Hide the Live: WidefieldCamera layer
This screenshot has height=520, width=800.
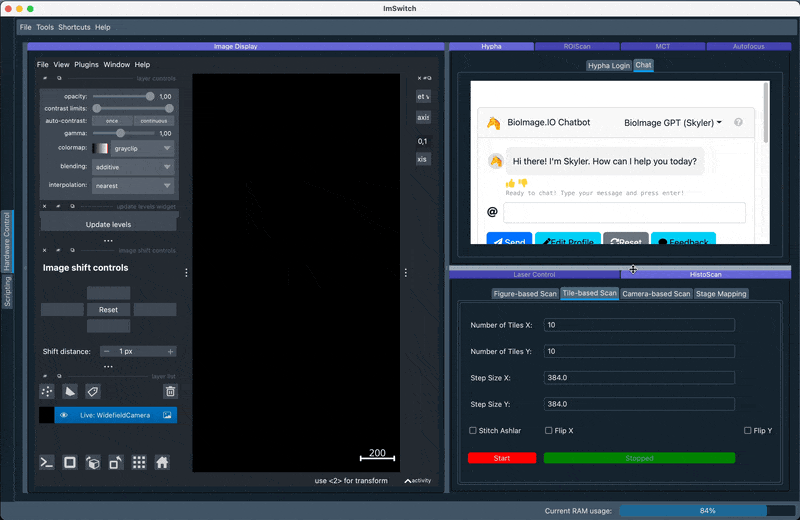pyautogui.click(x=64, y=415)
